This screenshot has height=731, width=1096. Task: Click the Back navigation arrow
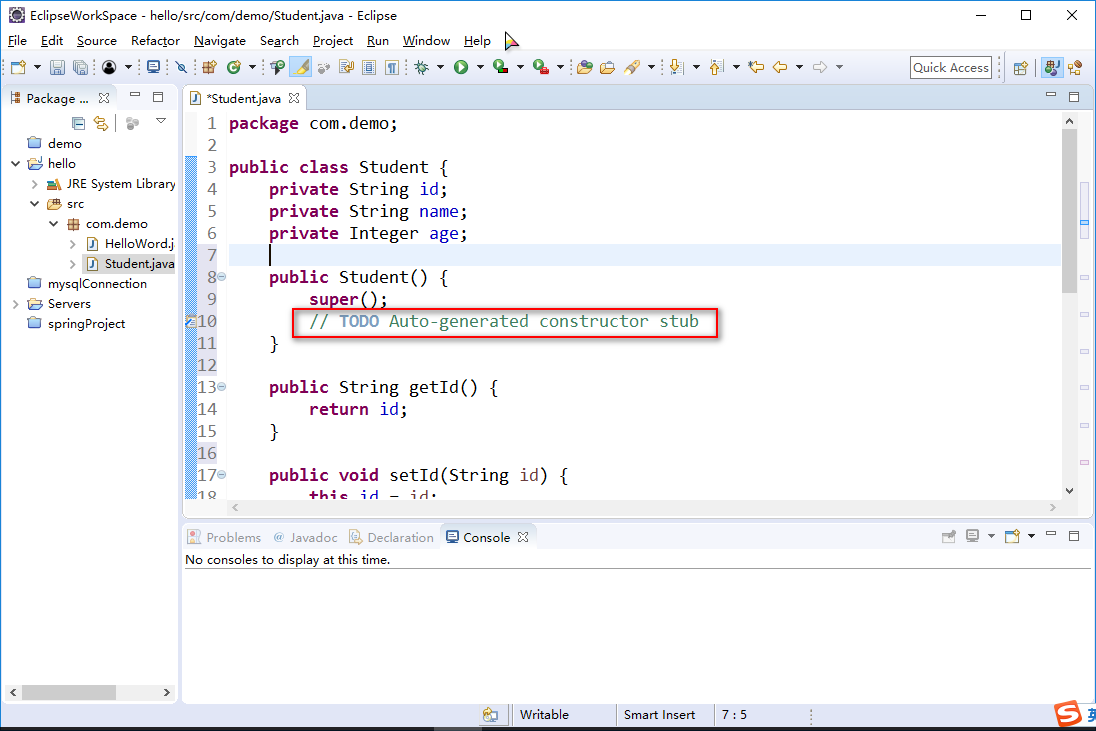[x=780, y=67]
